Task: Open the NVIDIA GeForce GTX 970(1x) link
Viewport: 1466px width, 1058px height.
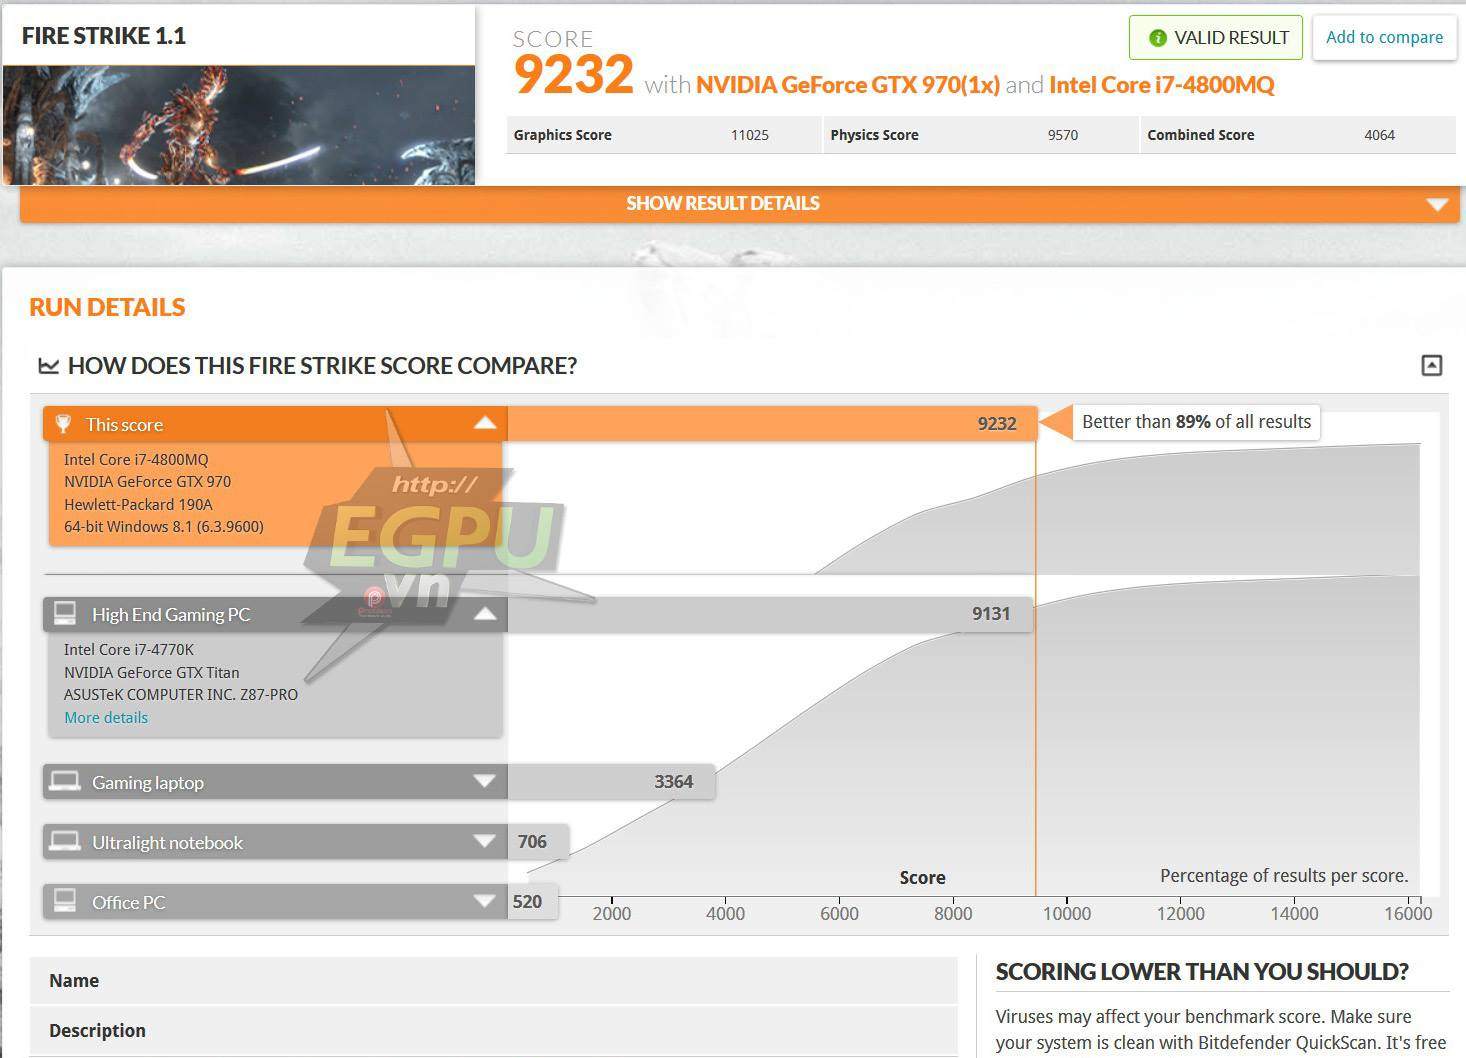Action: click(848, 85)
